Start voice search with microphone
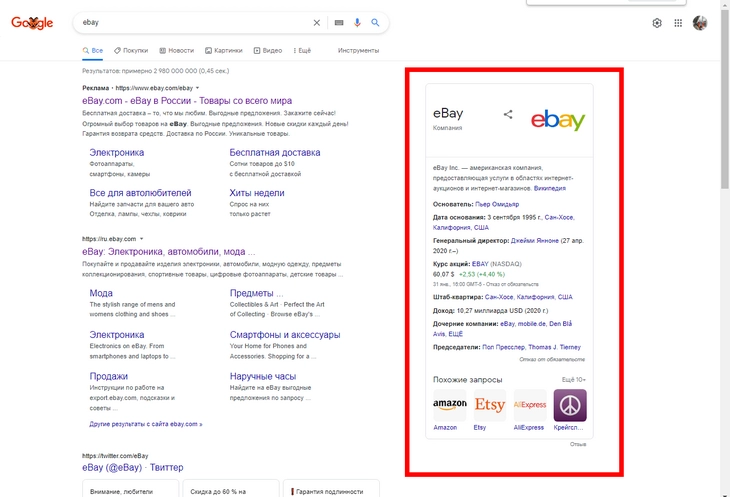730x497 pixels. (x=357, y=22)
